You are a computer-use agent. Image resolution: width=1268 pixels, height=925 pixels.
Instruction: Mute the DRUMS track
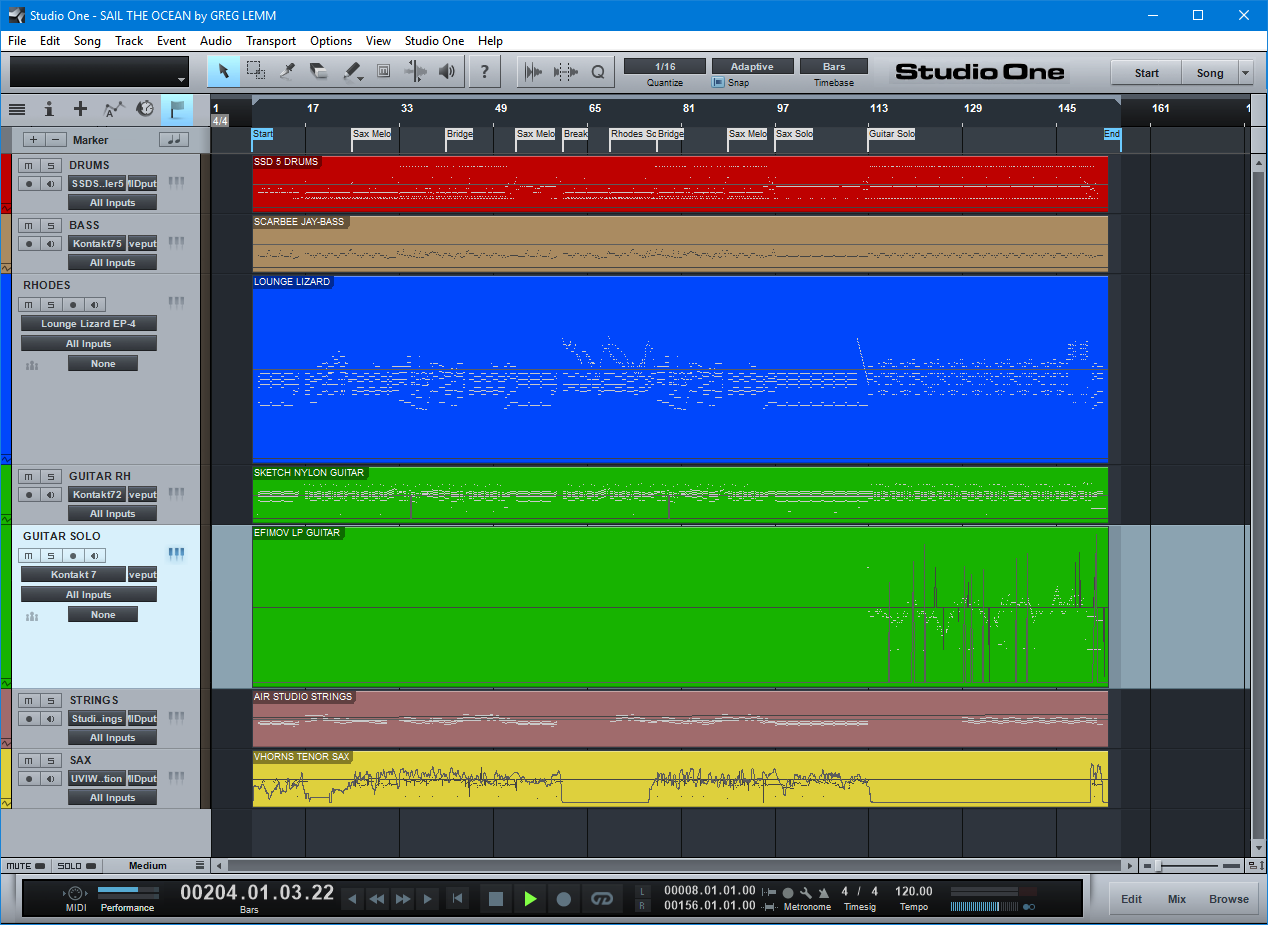point(29,165)
